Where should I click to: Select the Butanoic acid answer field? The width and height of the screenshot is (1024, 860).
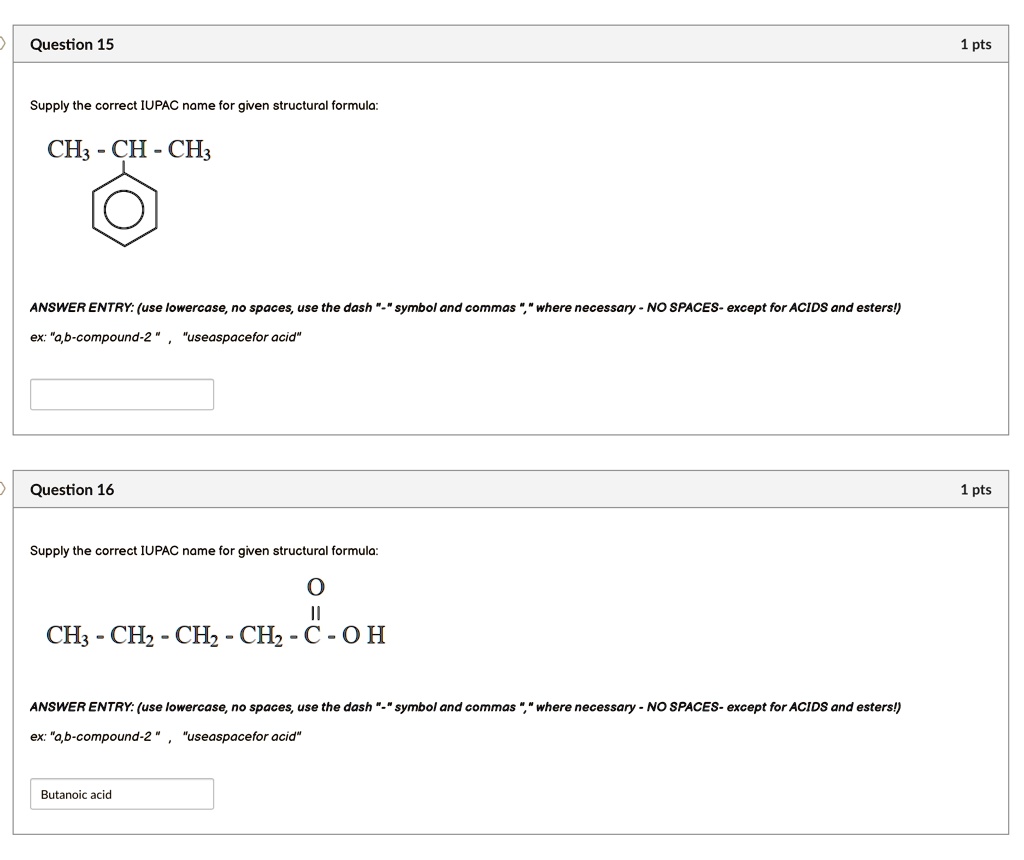[122, 793]
